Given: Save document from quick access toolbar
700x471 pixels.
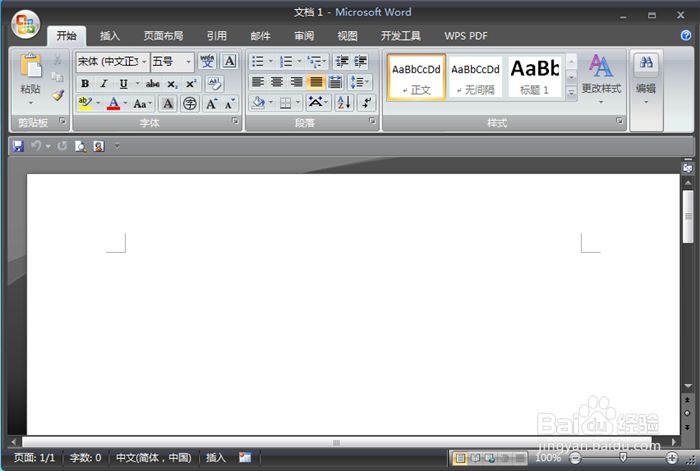Looking at the screenshot, I should coord(18,146).
